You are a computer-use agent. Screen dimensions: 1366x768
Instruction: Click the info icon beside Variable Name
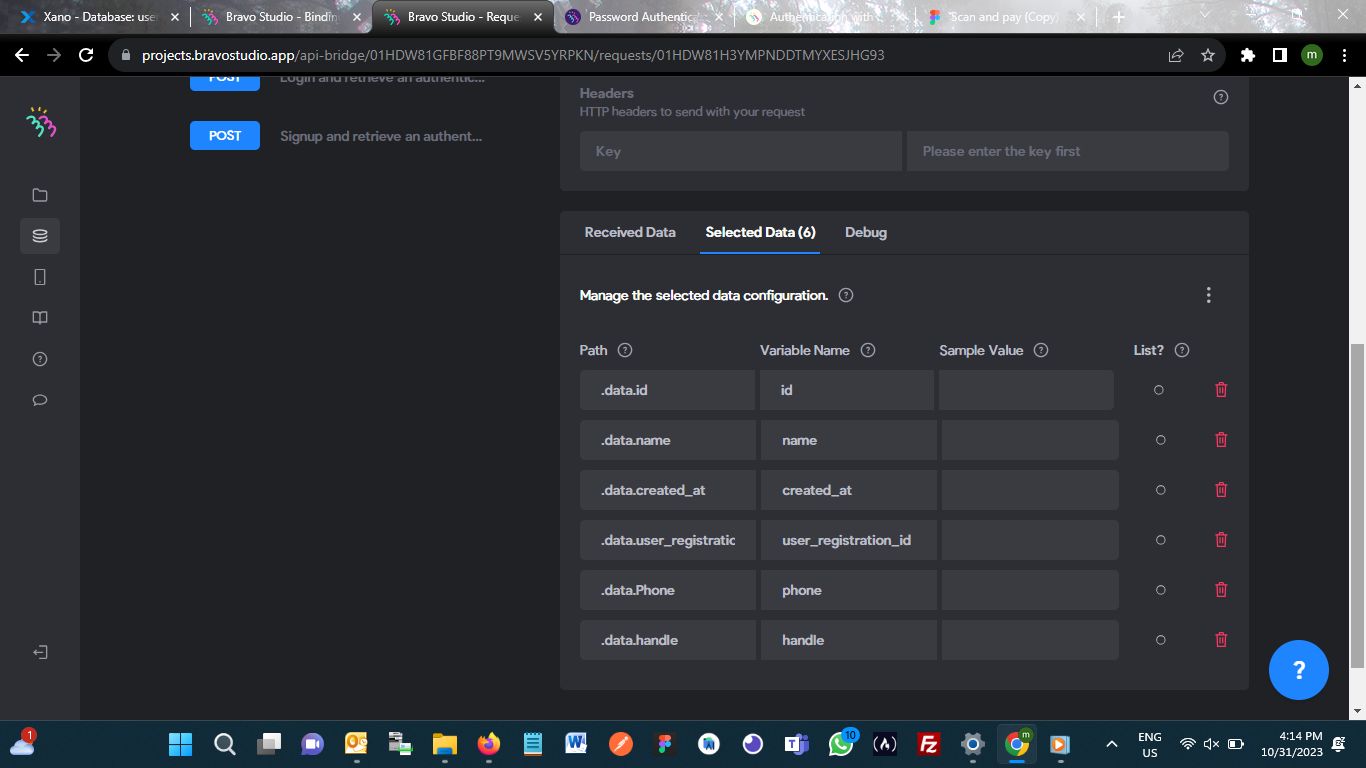point(868,350)
